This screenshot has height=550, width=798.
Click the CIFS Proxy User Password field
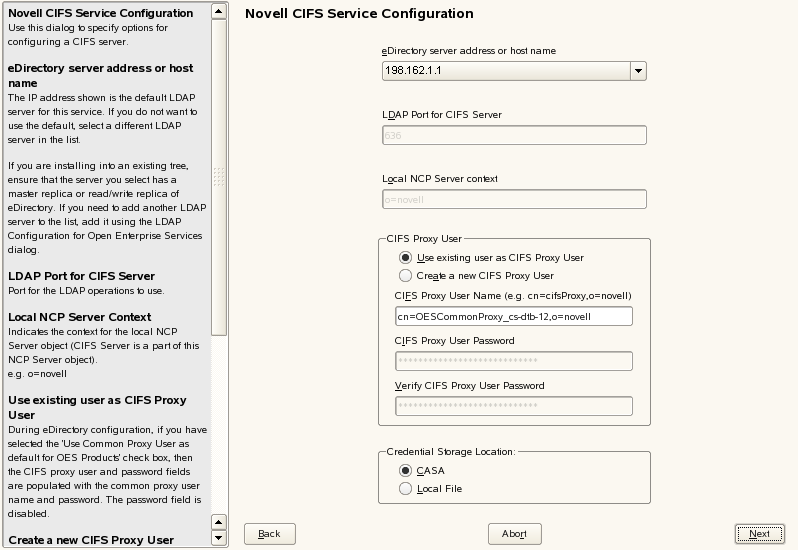coord(514,361)
